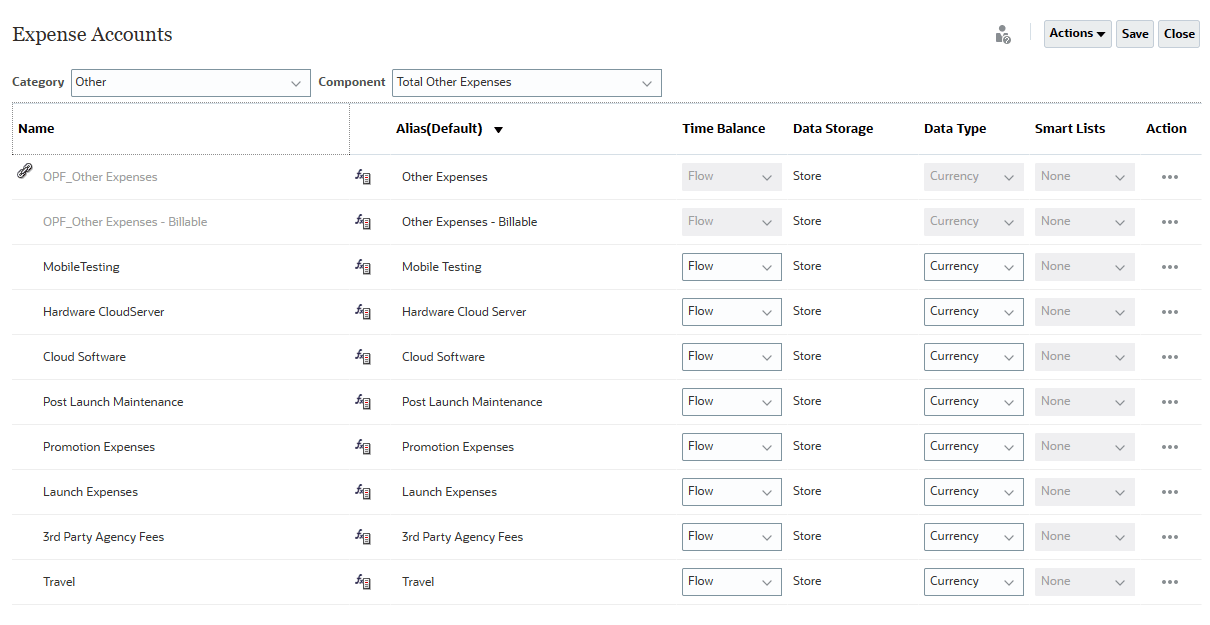Click the Data Type column header

click(x=955, y=129)
